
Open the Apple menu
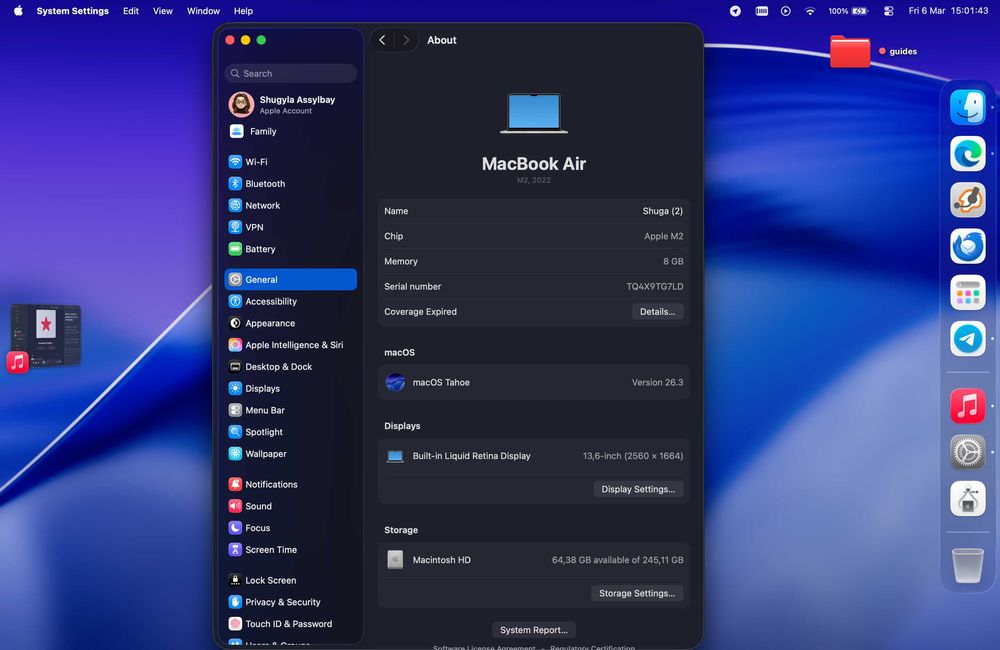point(18,11)
